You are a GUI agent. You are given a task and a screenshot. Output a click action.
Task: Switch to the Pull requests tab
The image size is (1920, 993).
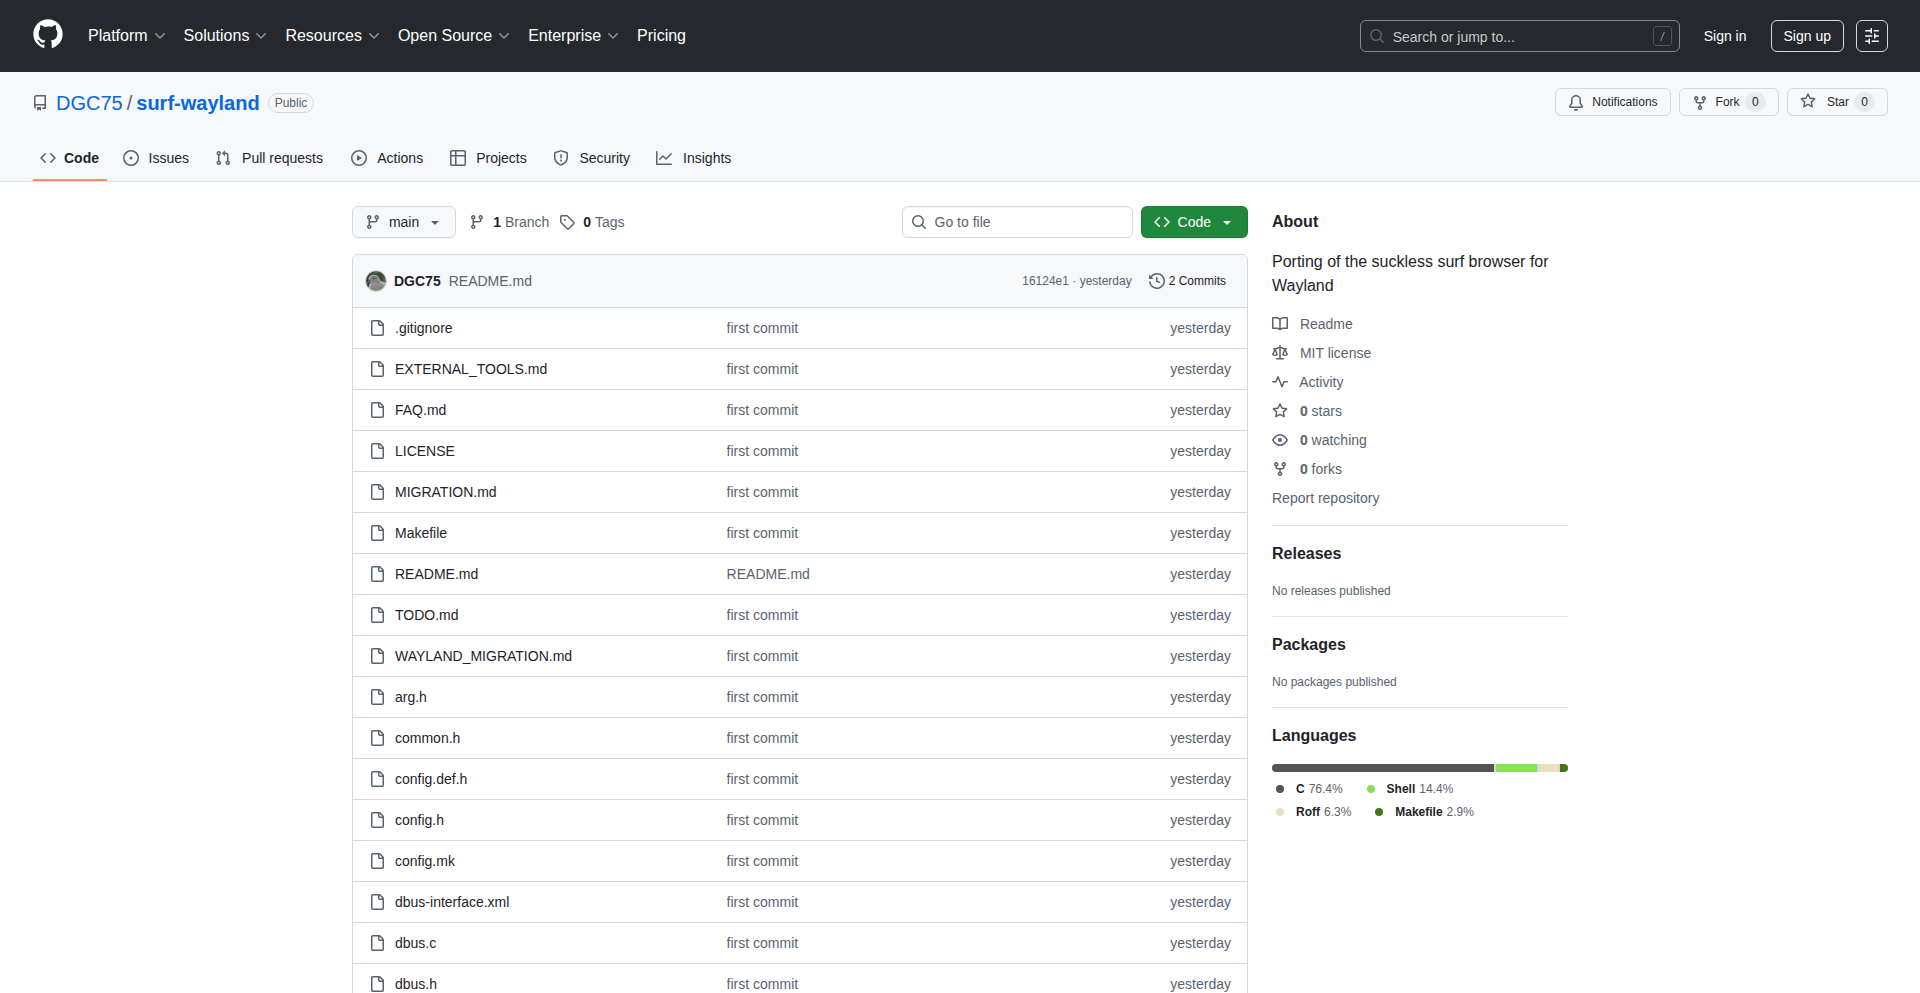[269, 158]
